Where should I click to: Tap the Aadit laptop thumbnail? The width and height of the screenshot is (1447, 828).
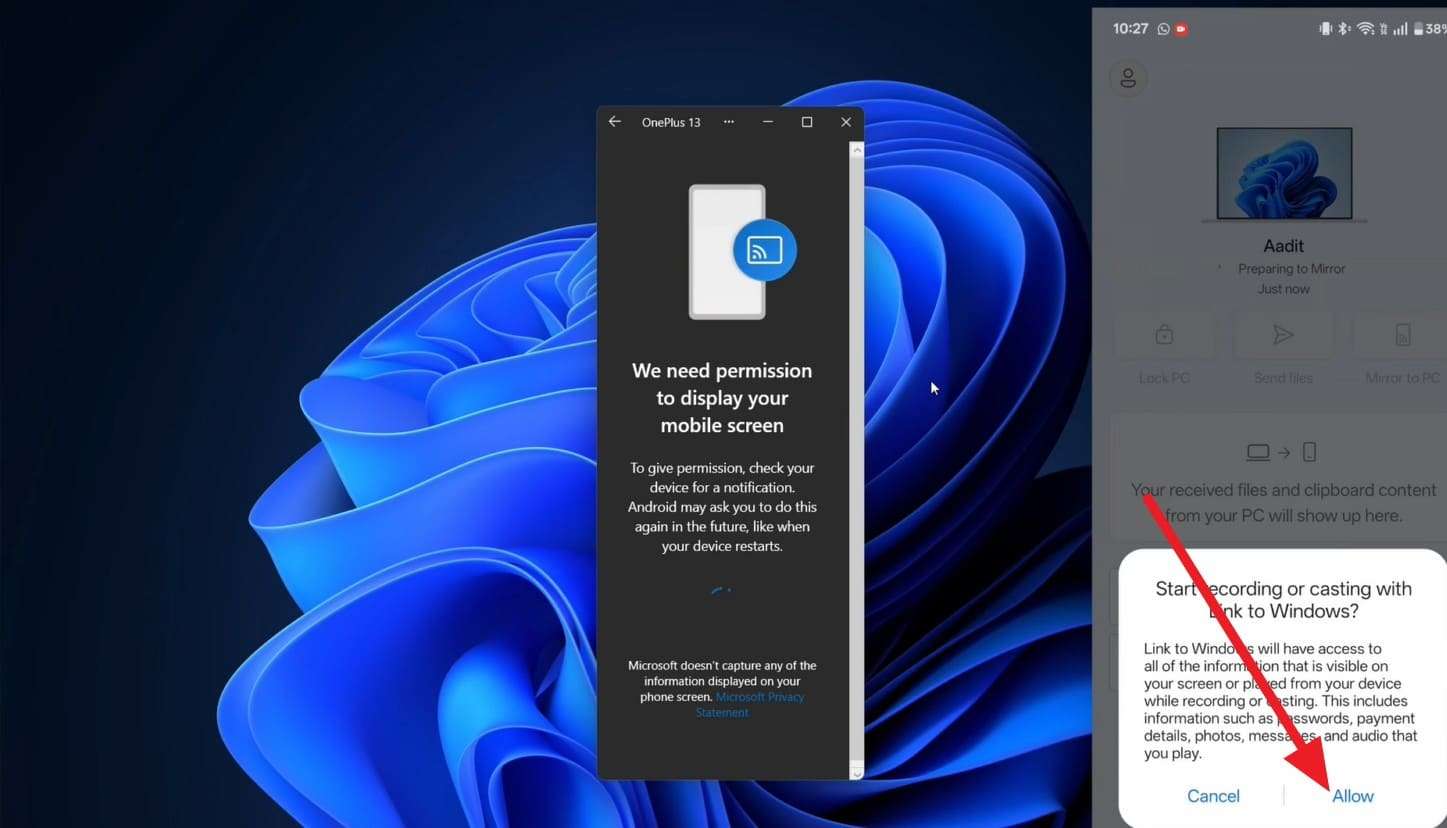[x=1284, y=174]
